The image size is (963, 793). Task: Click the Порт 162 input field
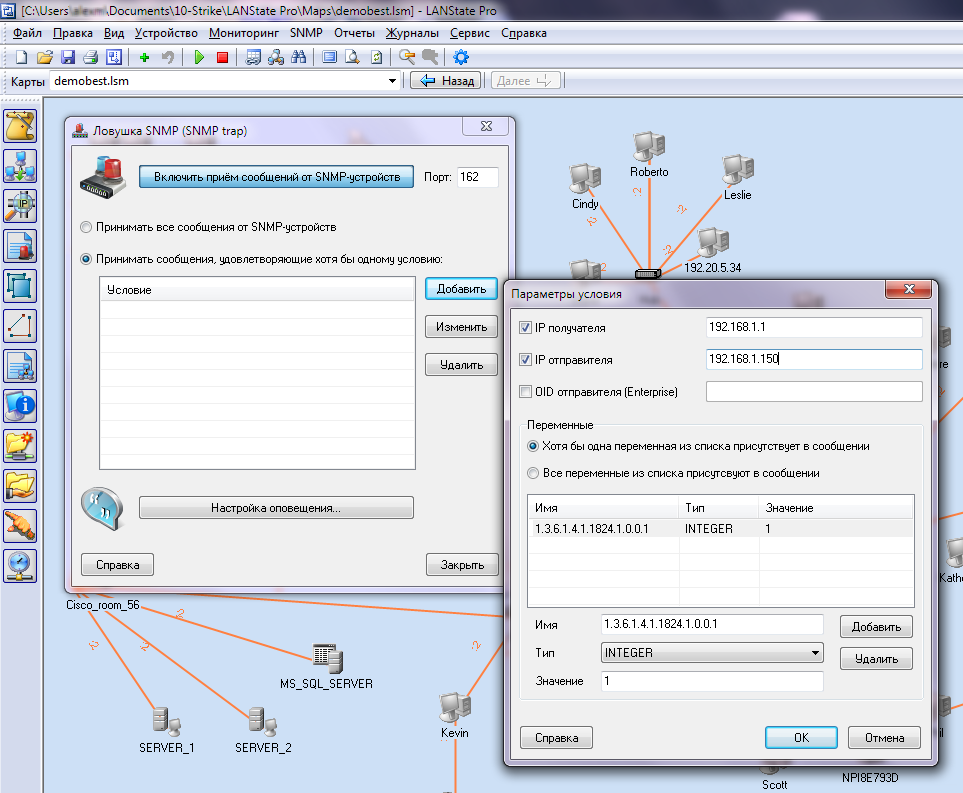tap(477, 177)
